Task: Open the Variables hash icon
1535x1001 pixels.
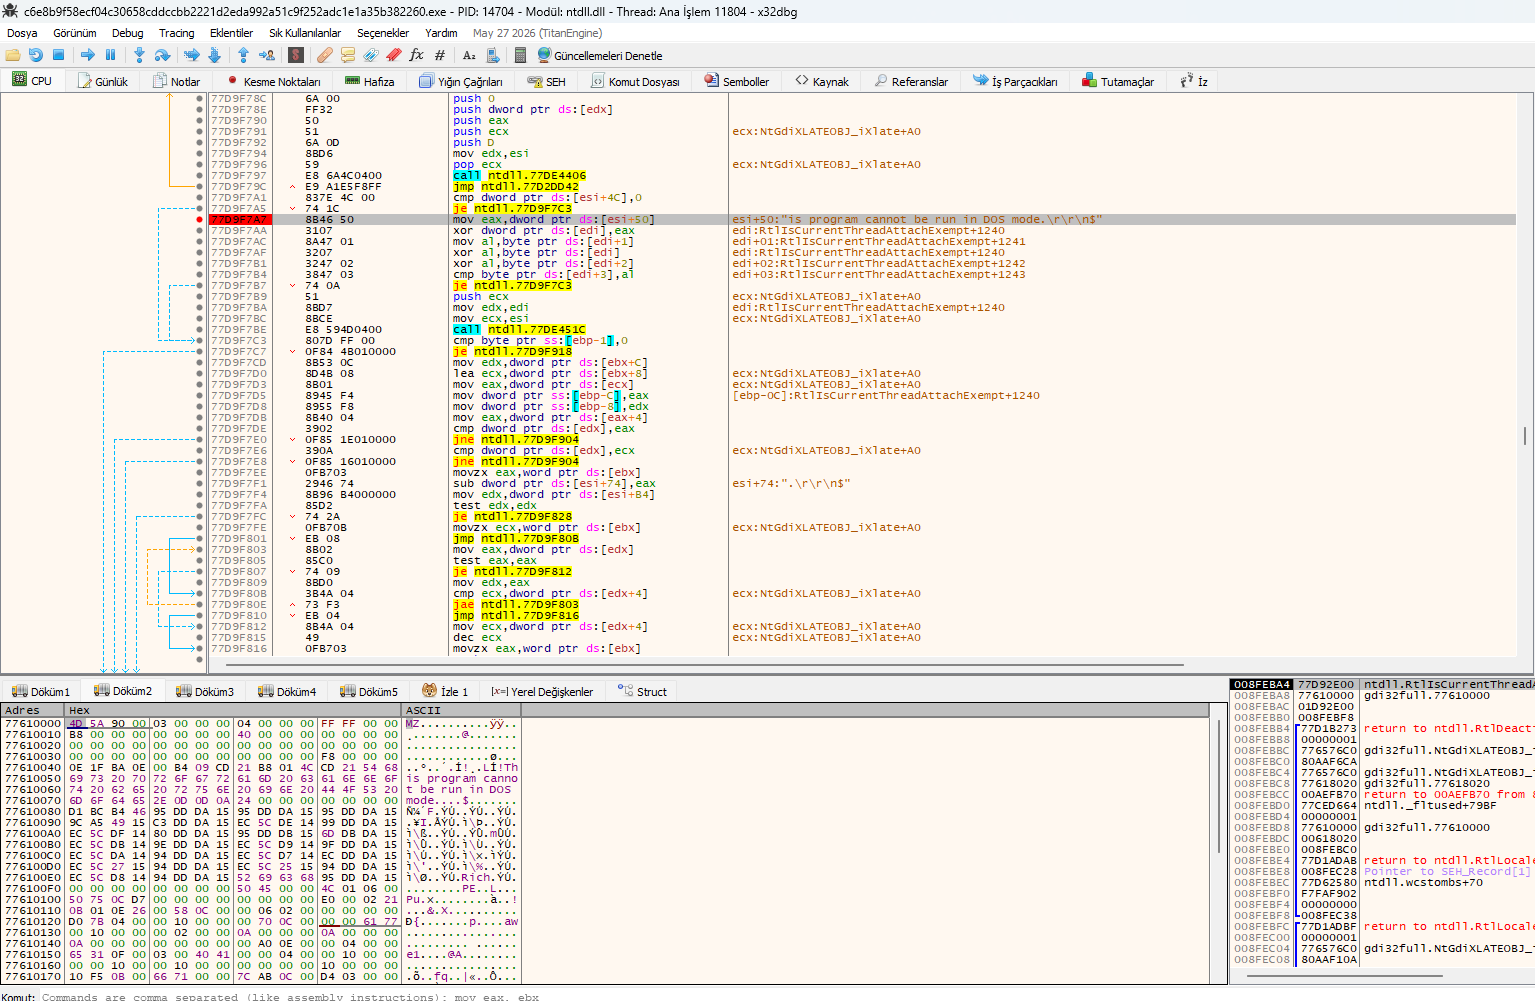Action: [x=440, y=55]
